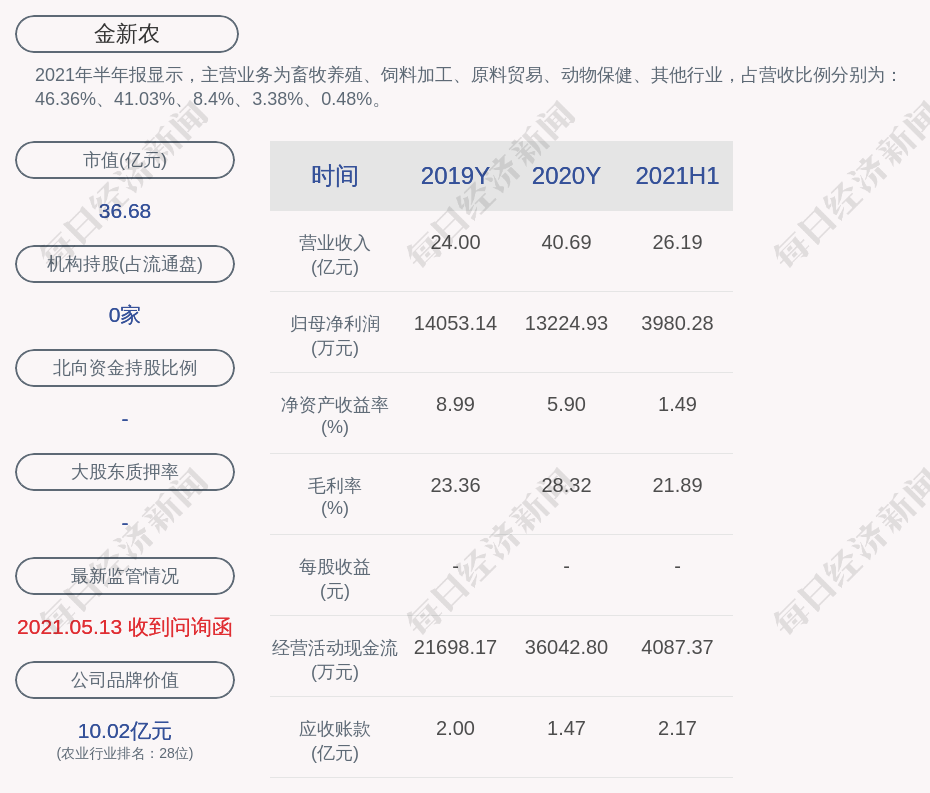
Task: Click the 公司品牌价值 pill
Action: [125, 680]
